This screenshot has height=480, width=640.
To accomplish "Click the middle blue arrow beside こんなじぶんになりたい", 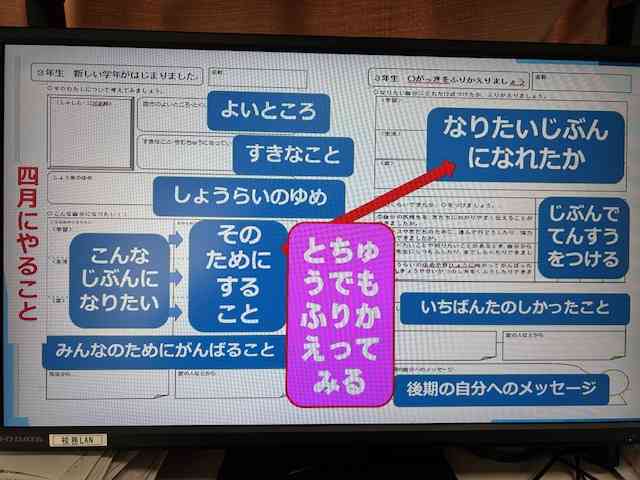I will pyautogui.click(x=178, y=275).
